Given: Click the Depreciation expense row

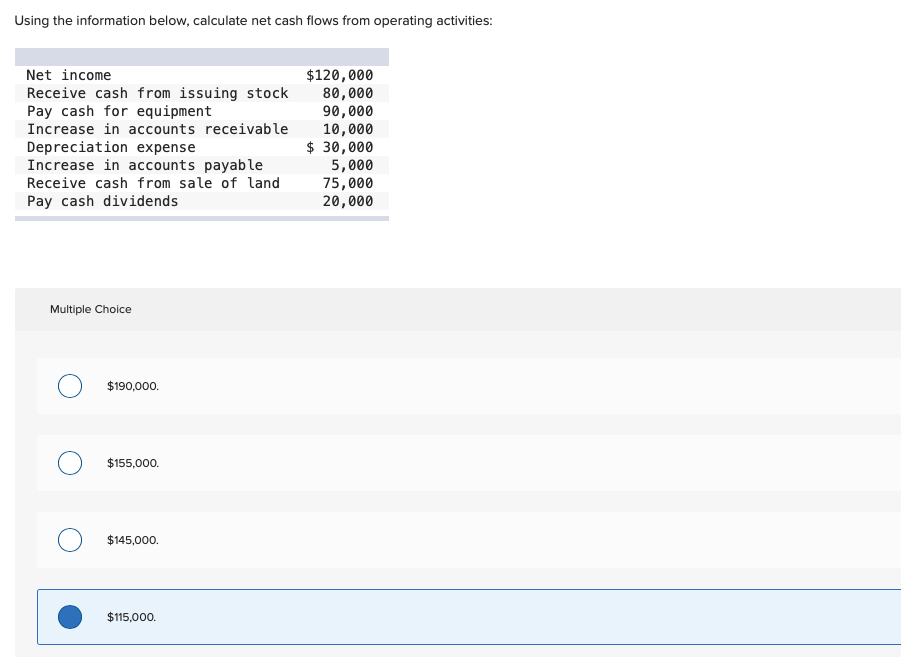Looking at the screenshot, I should (200, 147).
